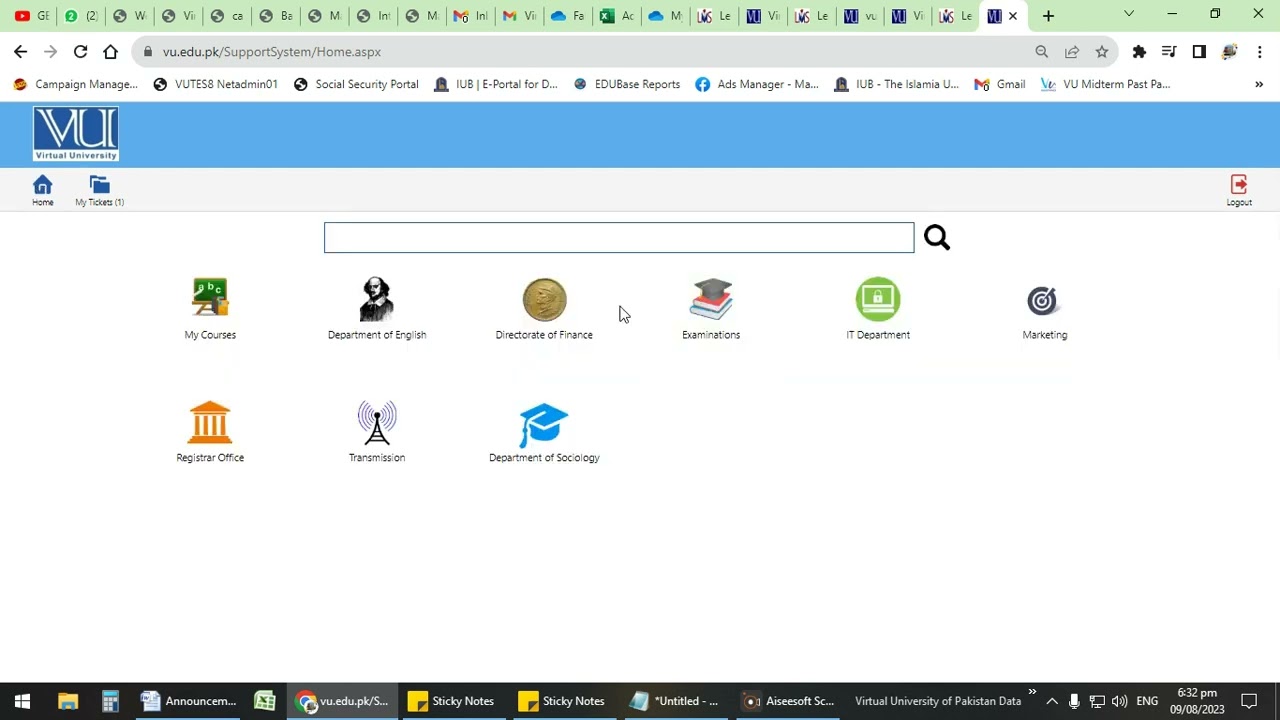Image resolution: width=1280 pixels, height=720 pixels.
Task: Open Campaign Manager bookmark
Action: pyautogui.click(x=75, y=84)
